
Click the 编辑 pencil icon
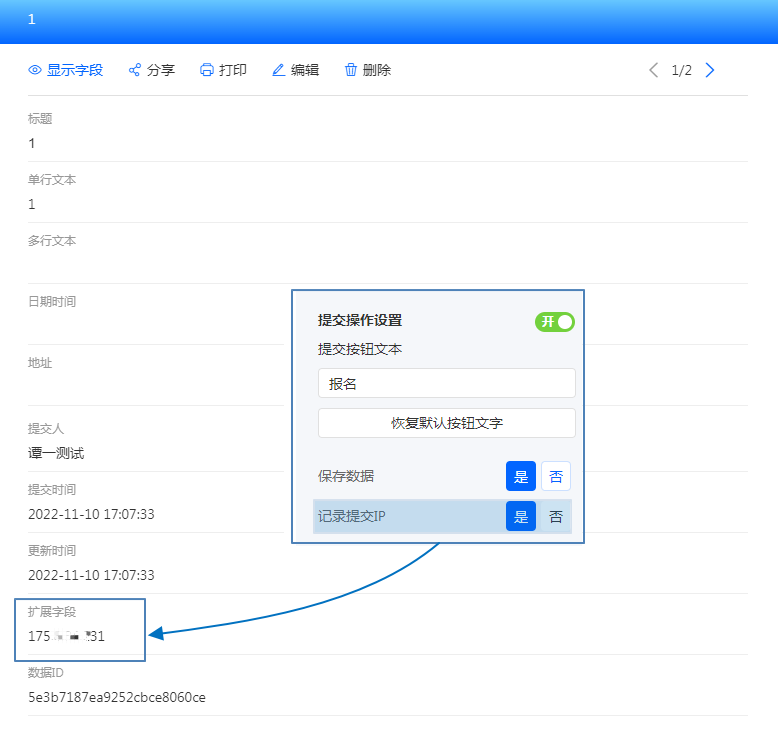279,70
